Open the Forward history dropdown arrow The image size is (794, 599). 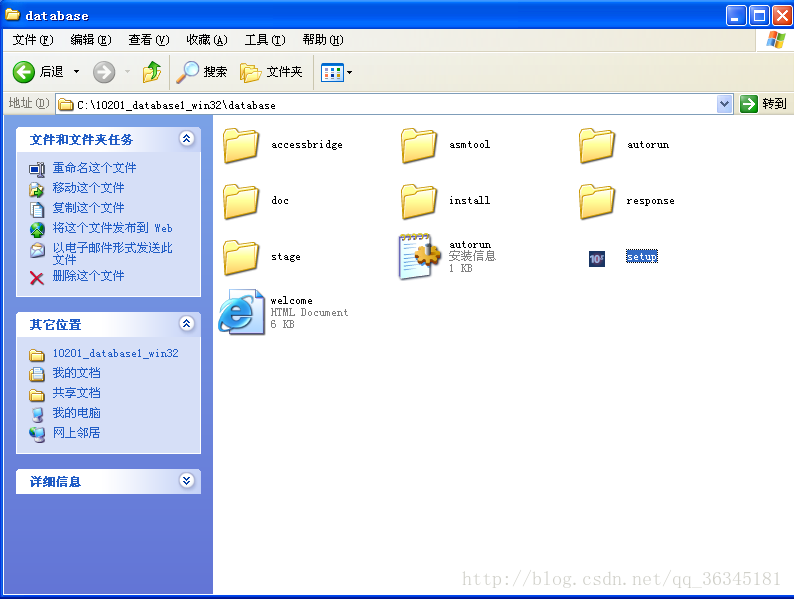[x=128, y=72]
